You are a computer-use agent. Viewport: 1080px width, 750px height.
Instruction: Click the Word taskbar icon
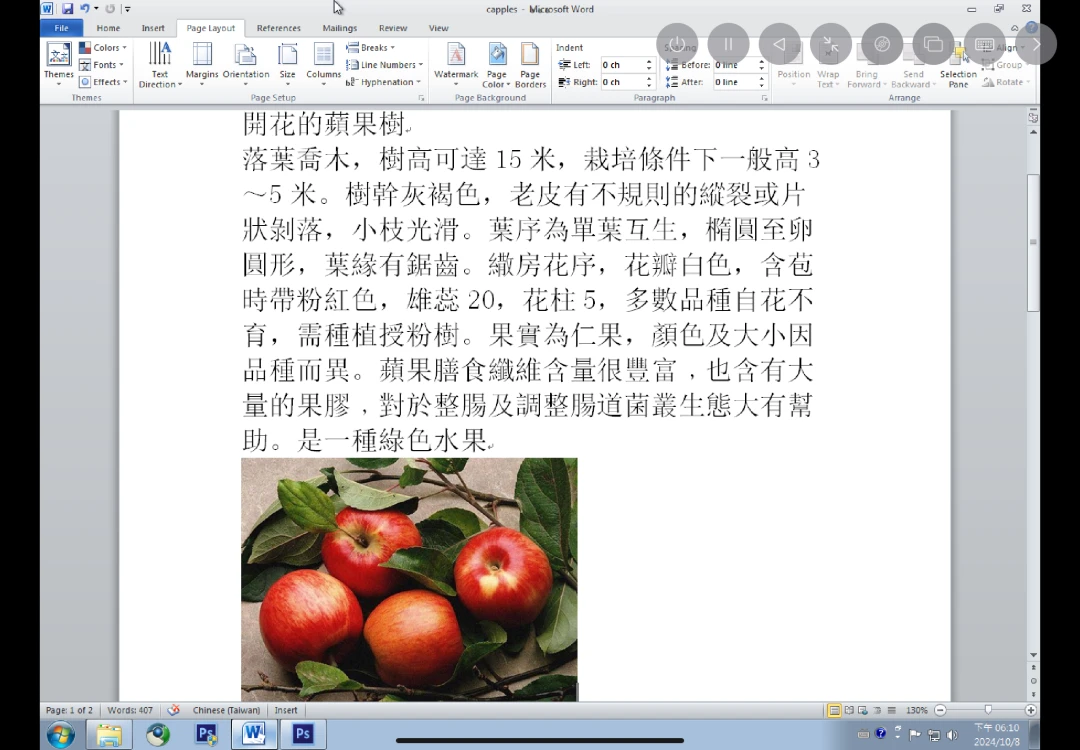click(x=253, y=734)
